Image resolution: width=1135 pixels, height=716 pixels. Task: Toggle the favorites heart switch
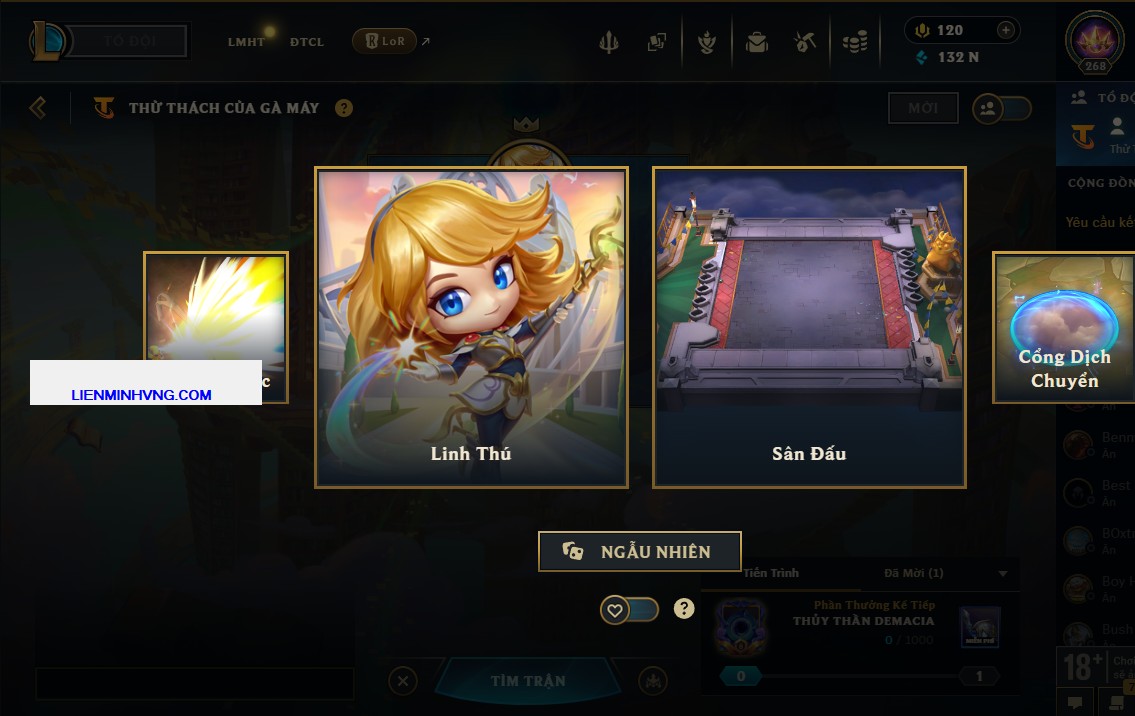[x=629, y=610]
